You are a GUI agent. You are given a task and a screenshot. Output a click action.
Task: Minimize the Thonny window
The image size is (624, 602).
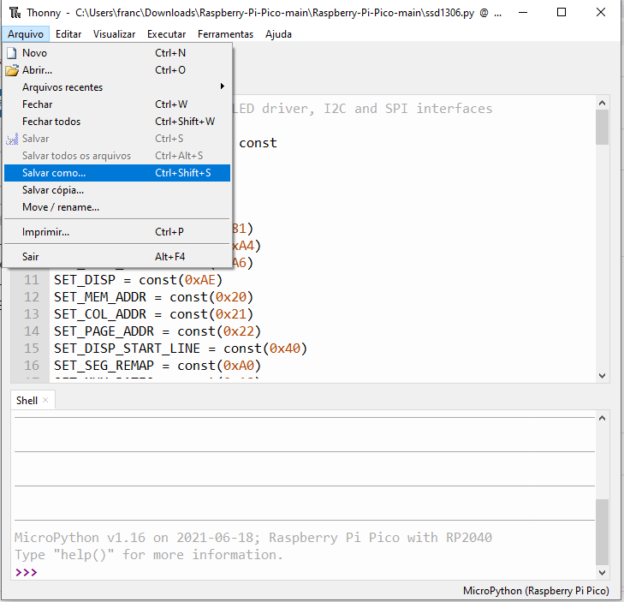pos(523,13)
